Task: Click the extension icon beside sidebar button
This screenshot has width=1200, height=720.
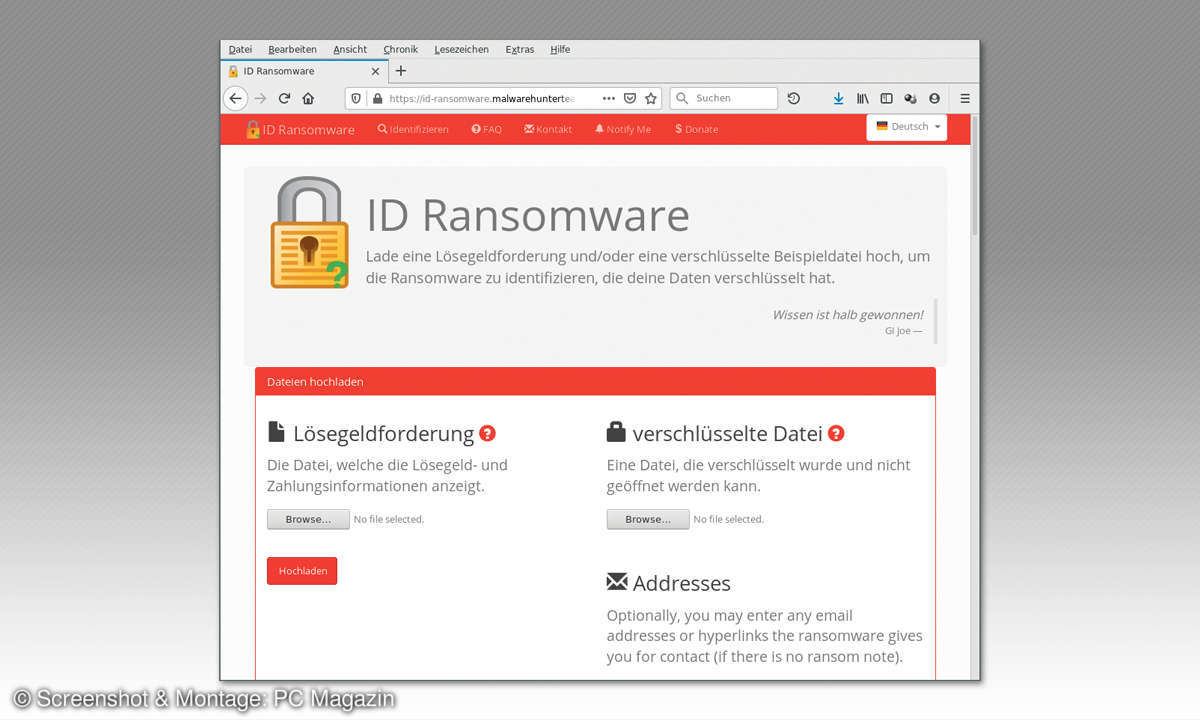Action: click(910, 98)
